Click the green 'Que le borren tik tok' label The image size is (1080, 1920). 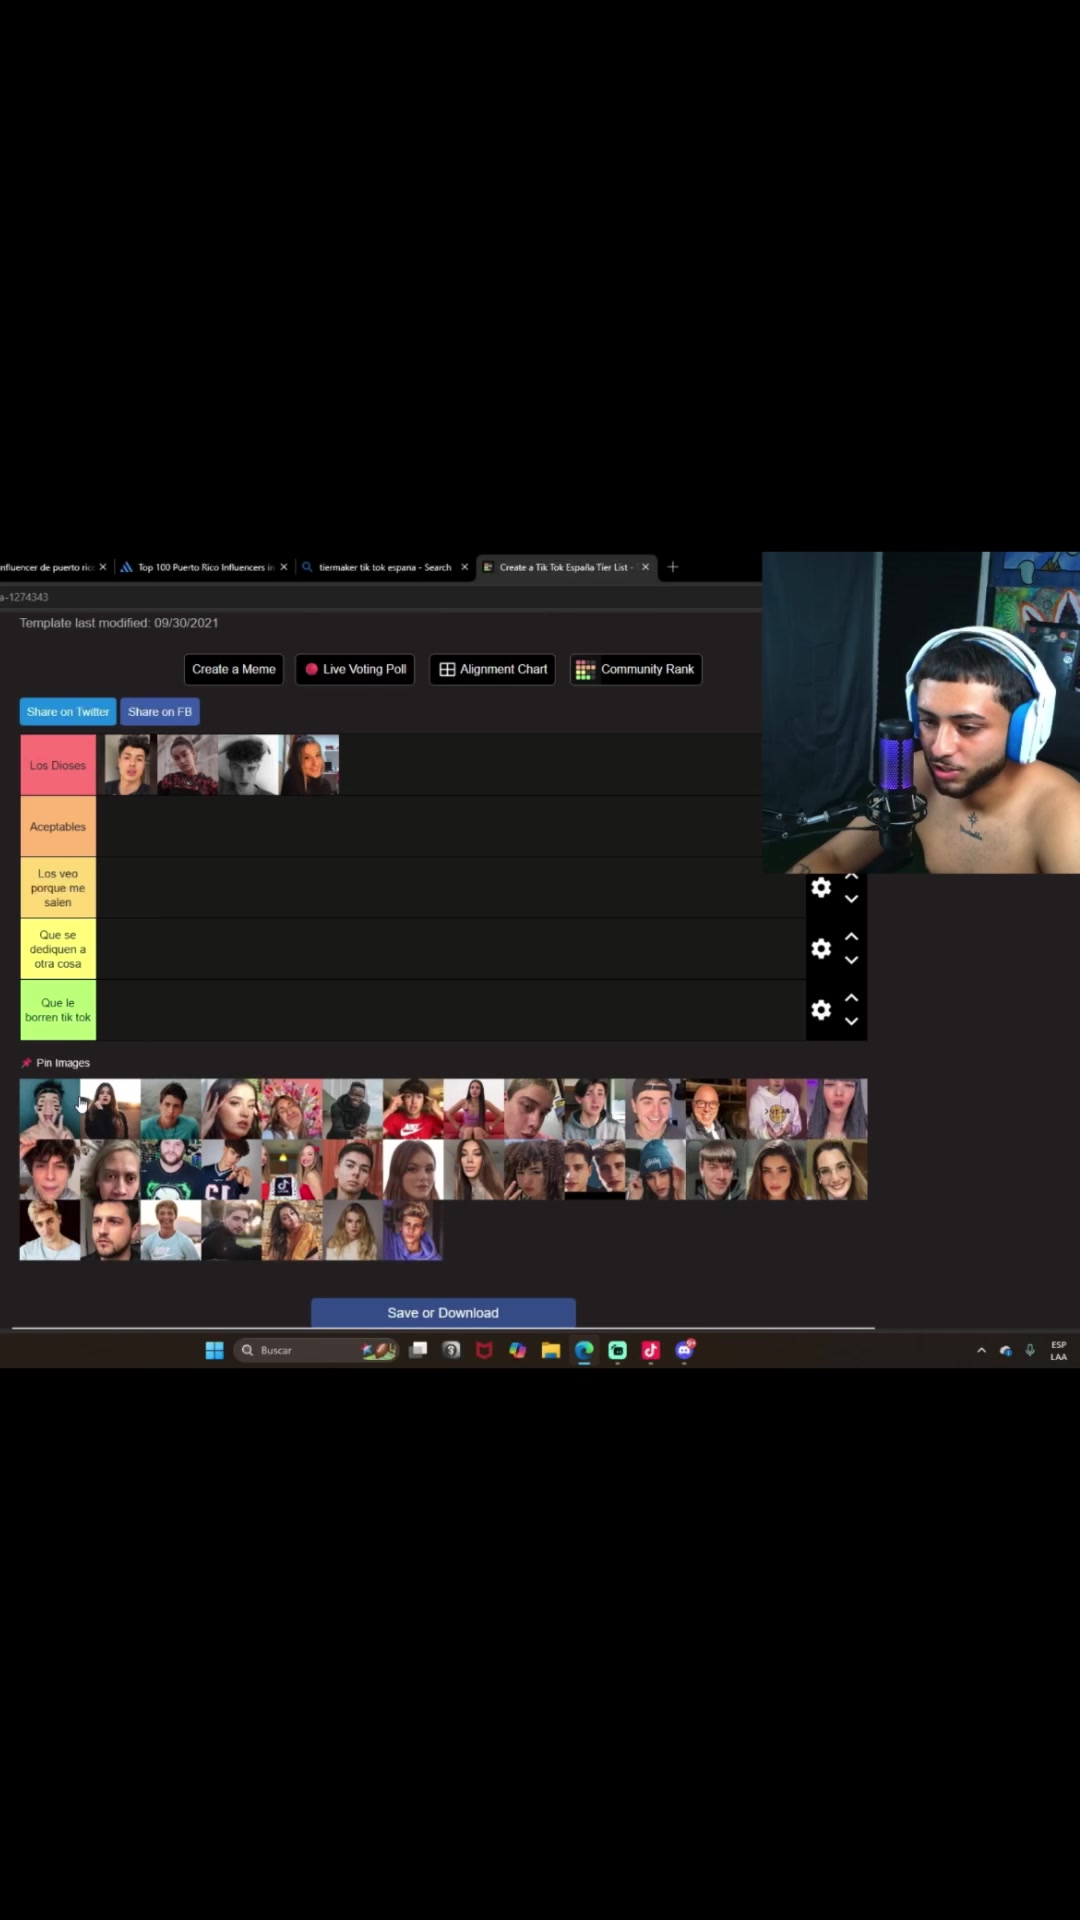pyautogui.click(x=58, y=1010)
